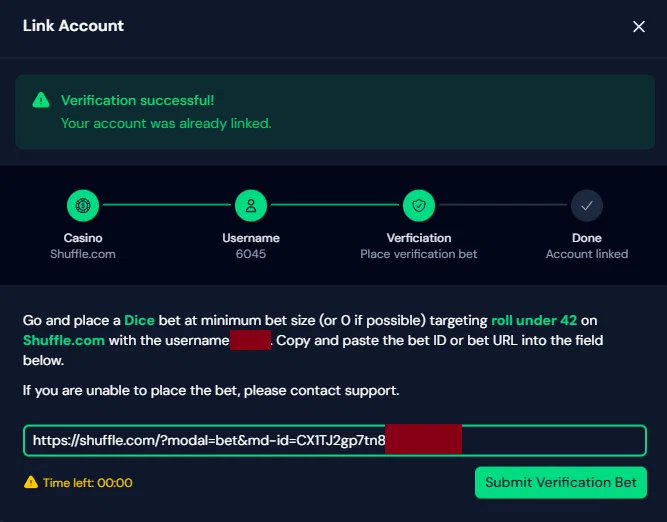
Task: Click the Done step checkmark icon
Action: pos(587,206)
